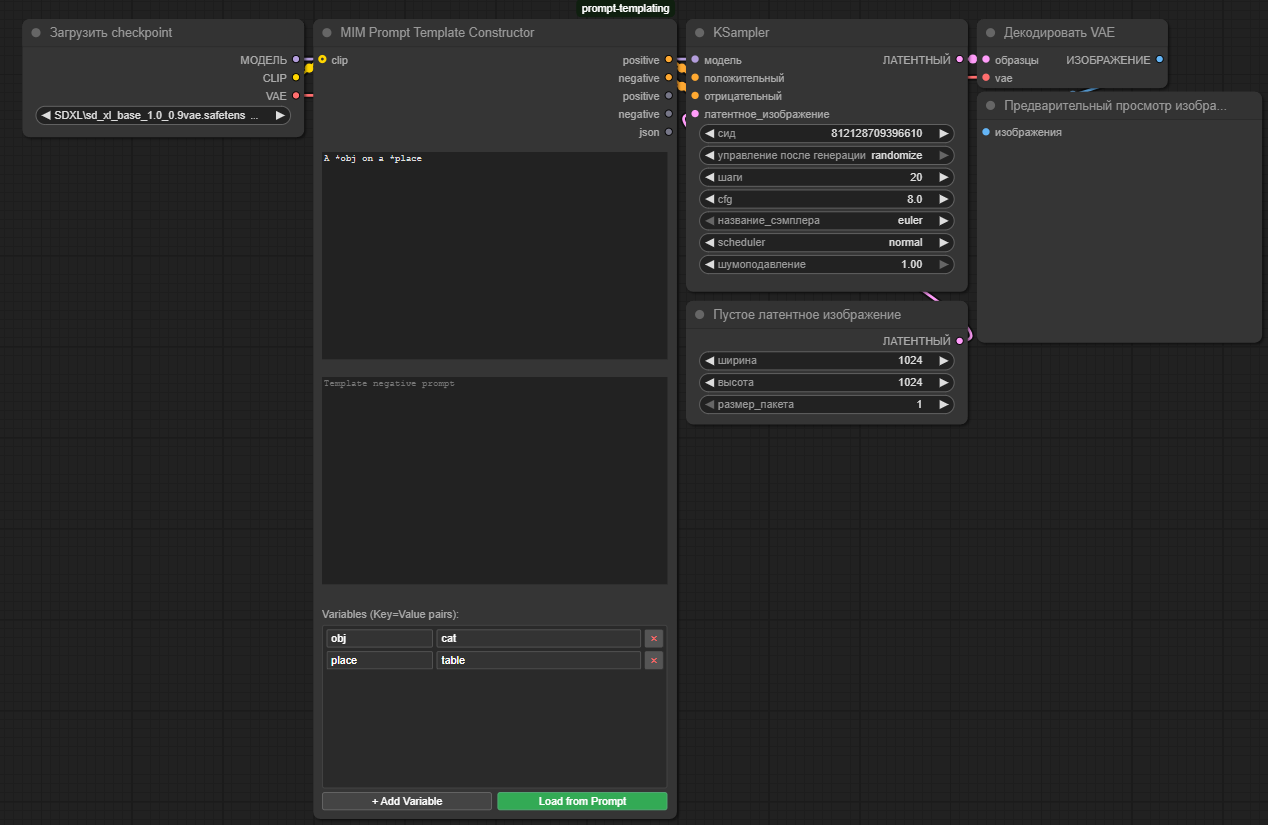Click the VAE output socket on checkpoint node

(x=296, y=96)
